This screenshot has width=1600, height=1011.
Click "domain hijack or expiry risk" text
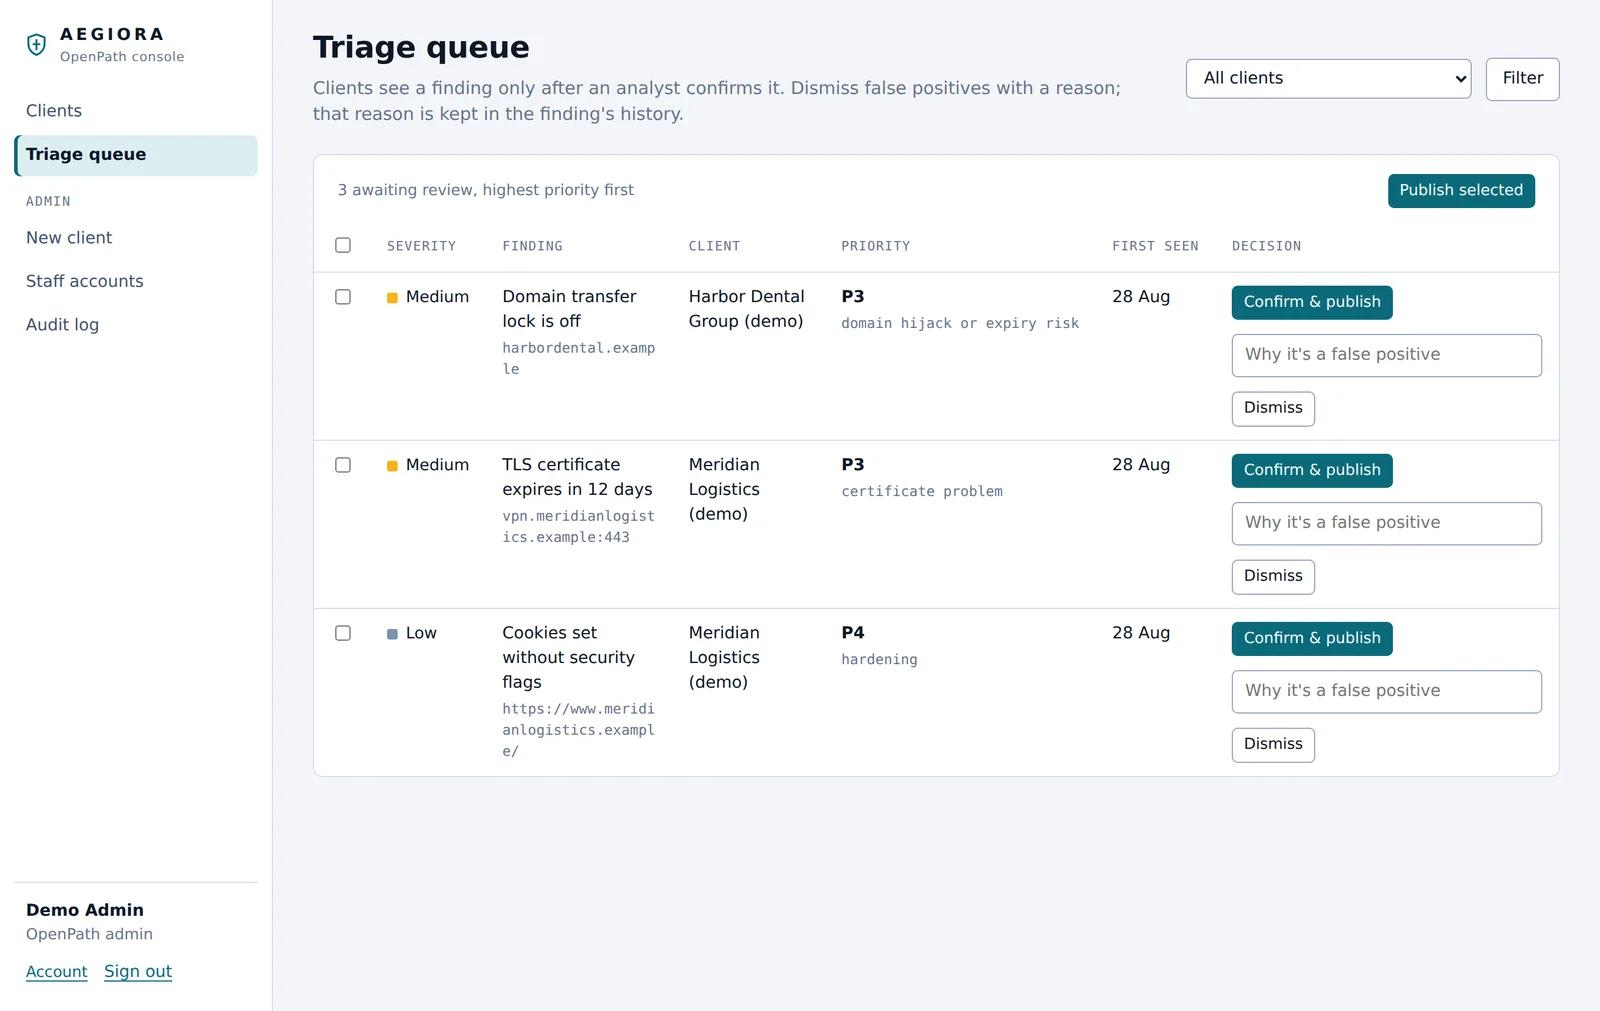click(960, 324)
